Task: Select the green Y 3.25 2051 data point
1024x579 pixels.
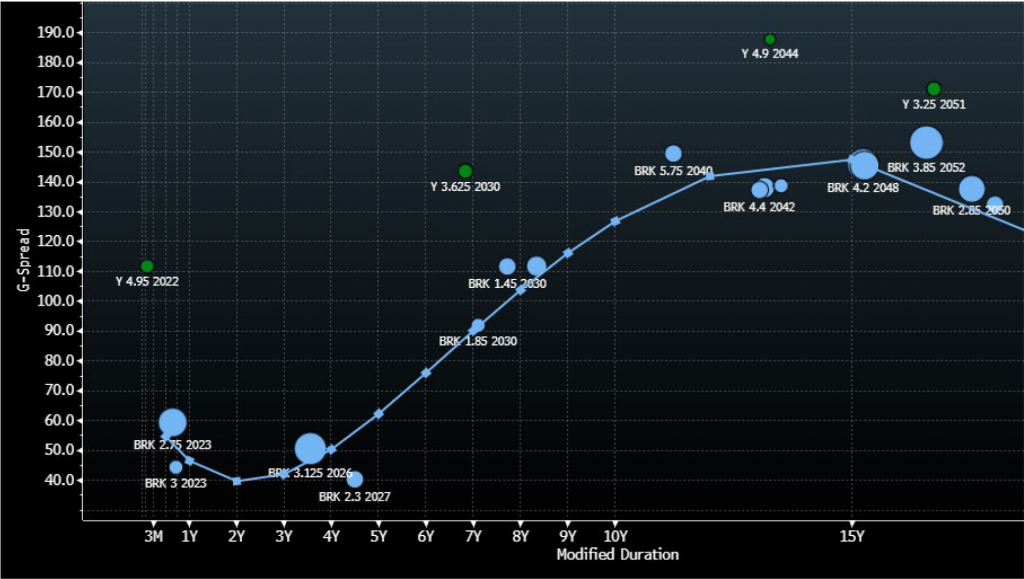Action: pyautogui.click(x=934, y=89)
